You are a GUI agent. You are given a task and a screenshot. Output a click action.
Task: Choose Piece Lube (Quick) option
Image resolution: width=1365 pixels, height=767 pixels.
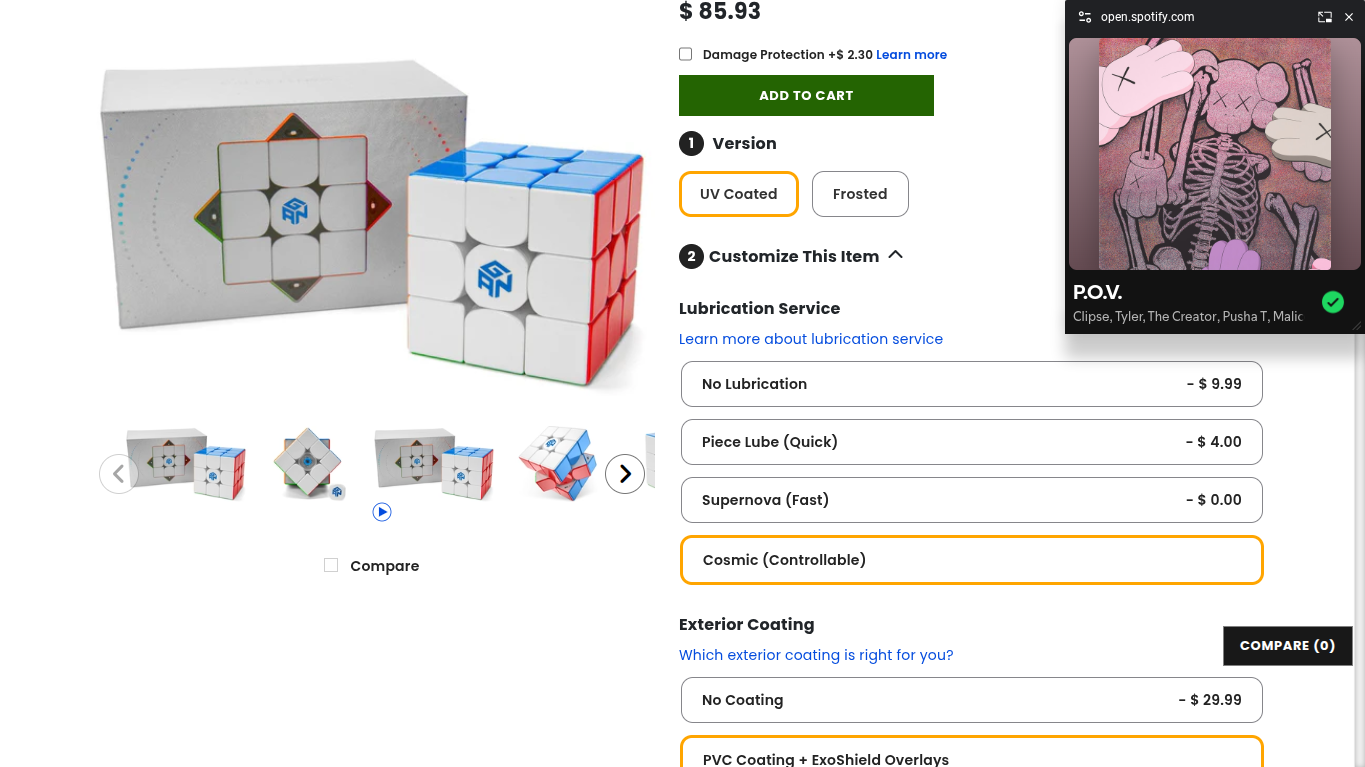[972, 442]
